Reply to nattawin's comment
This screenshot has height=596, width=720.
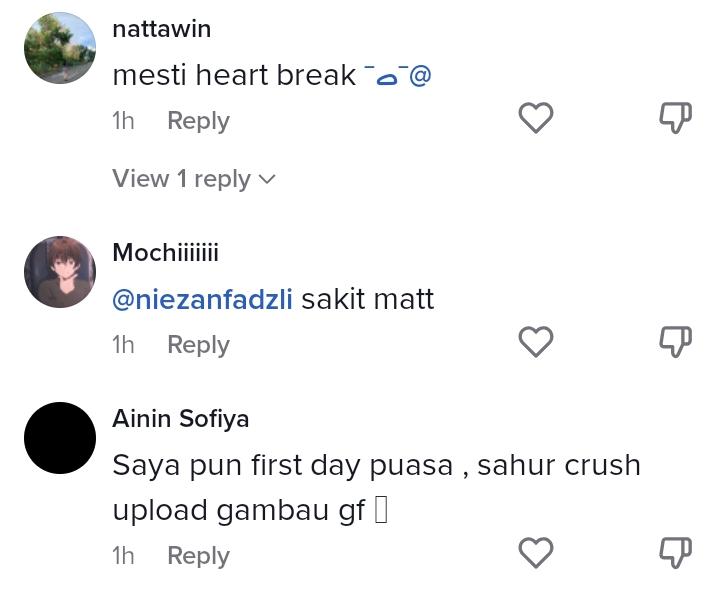tap(198, 121)
